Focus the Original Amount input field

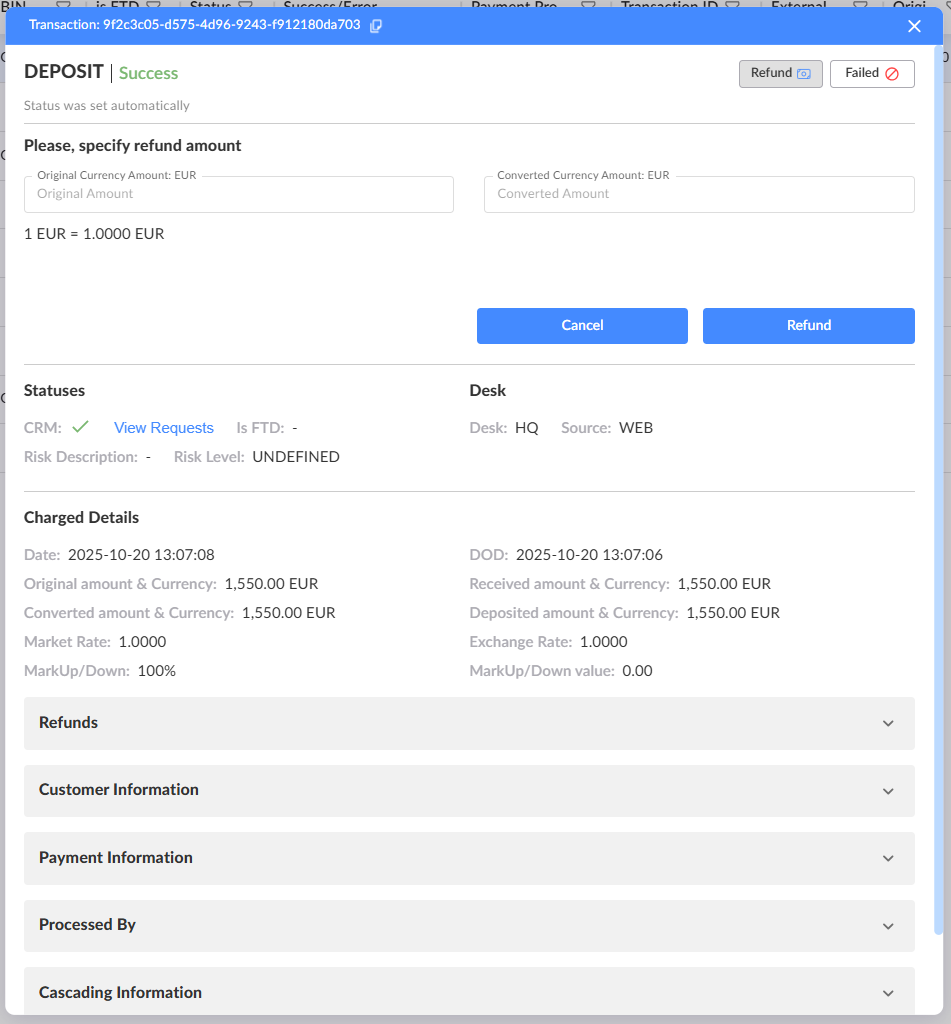239,195
